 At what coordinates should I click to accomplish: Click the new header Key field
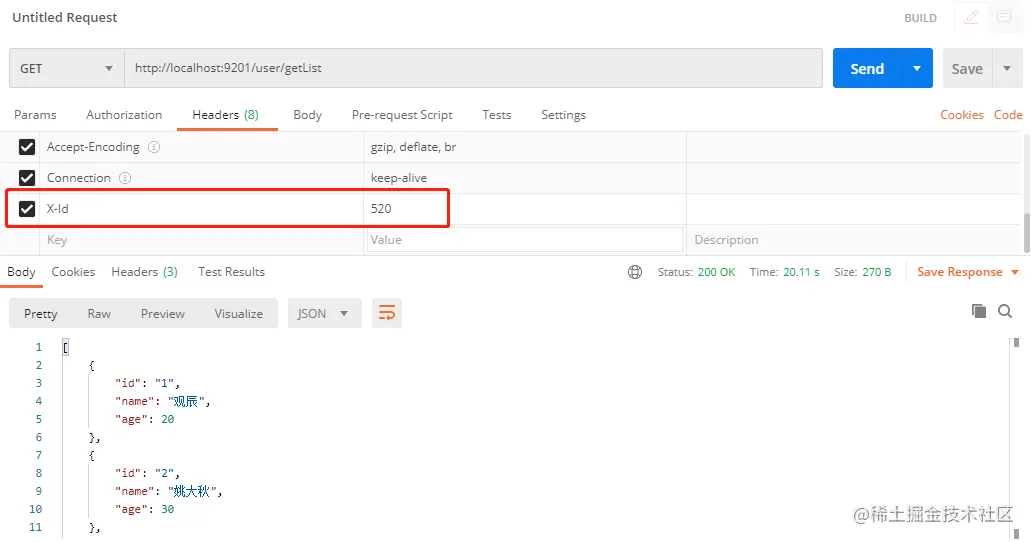(202, 240)
